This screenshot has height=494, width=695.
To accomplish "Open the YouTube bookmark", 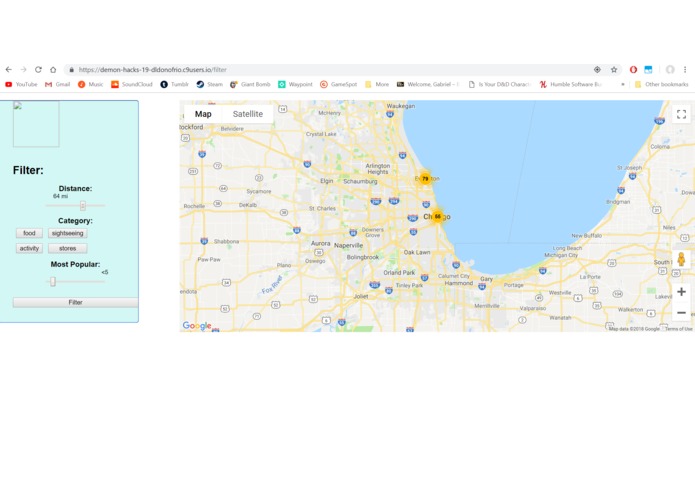I will coord(21,84).
